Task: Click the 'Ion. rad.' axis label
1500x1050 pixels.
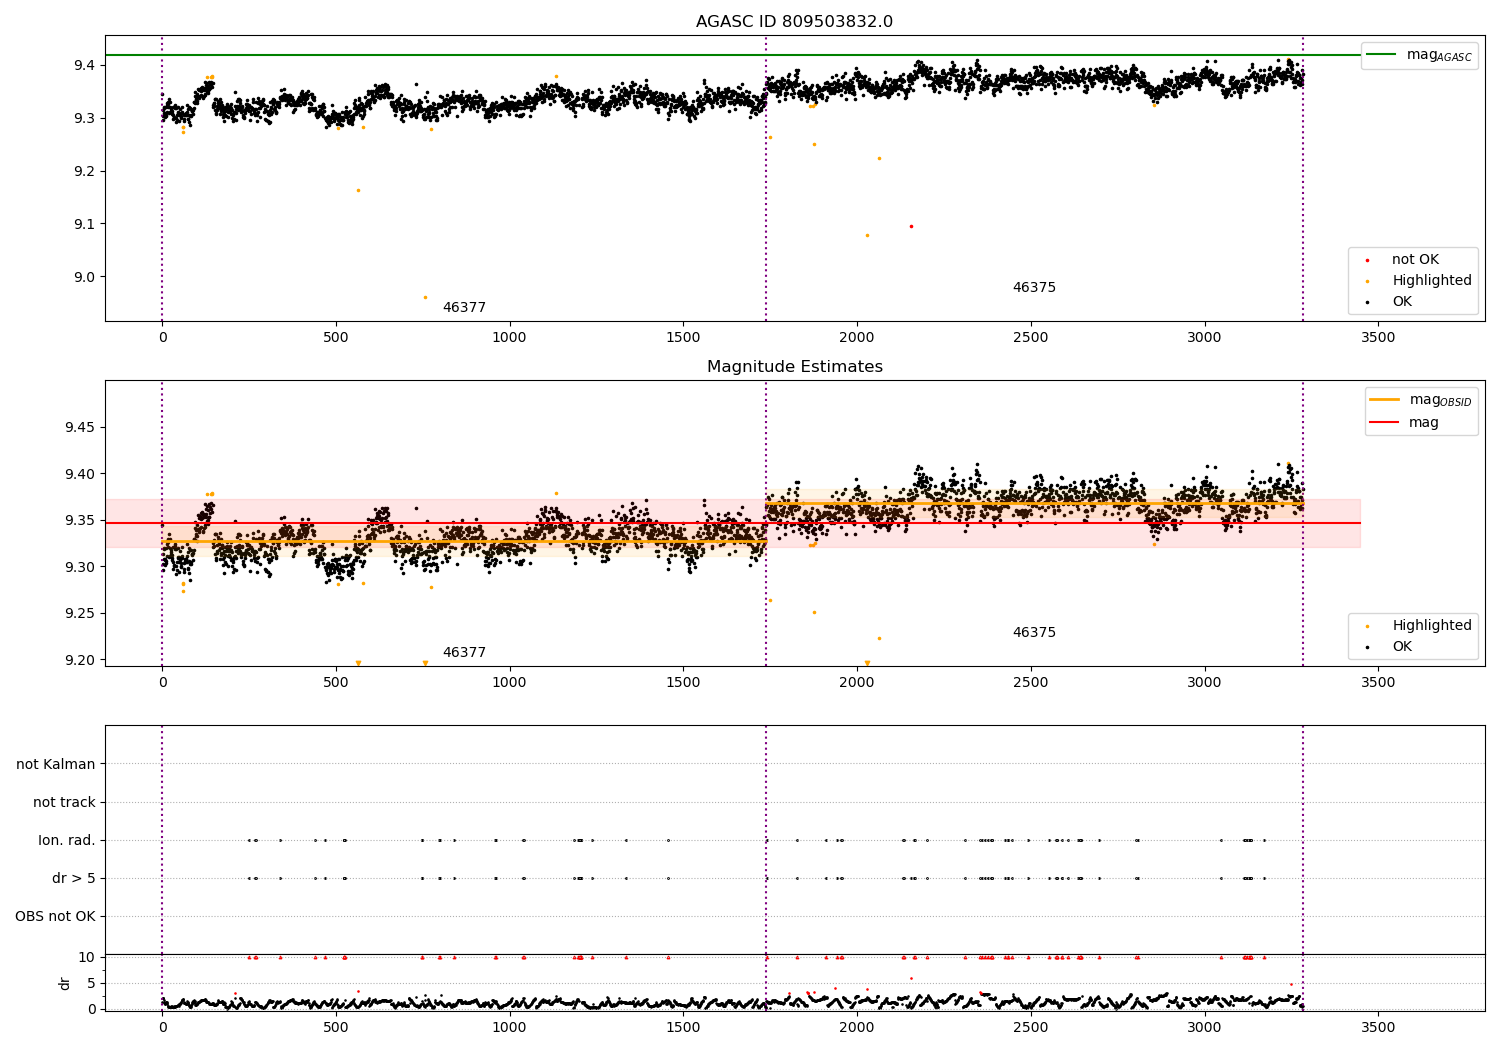Action: [67, 841]
